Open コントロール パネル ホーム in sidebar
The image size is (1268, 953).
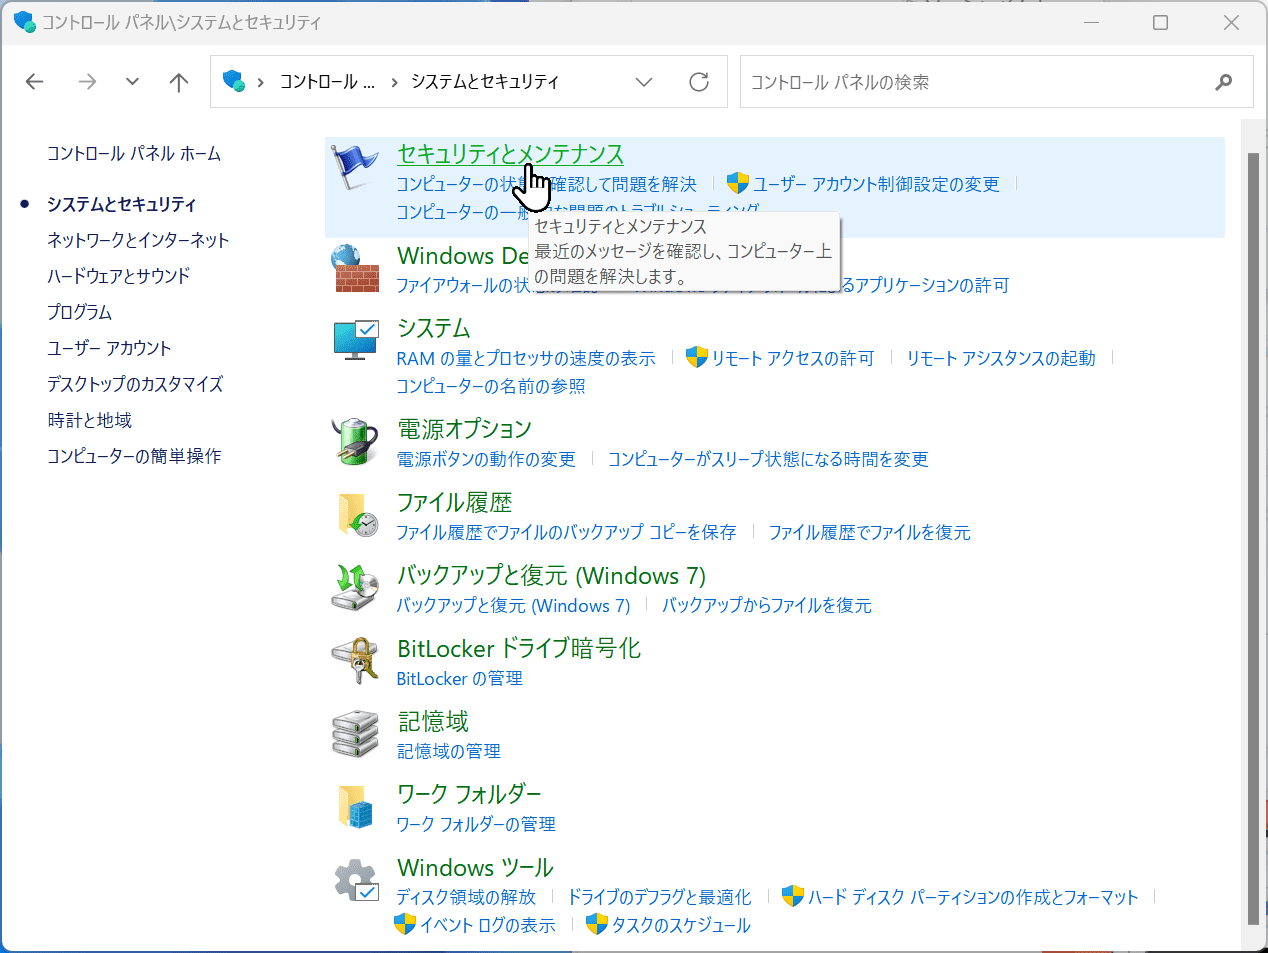134,154
